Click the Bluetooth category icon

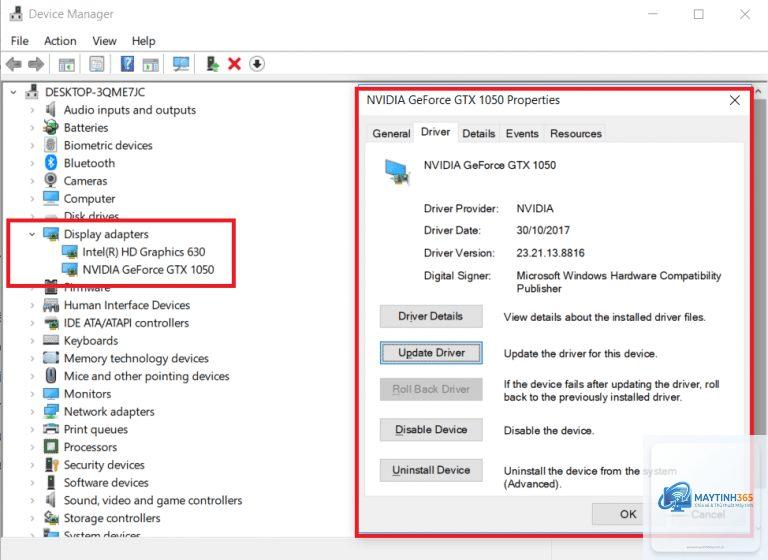pyautogui.click(x=50, y=163)
